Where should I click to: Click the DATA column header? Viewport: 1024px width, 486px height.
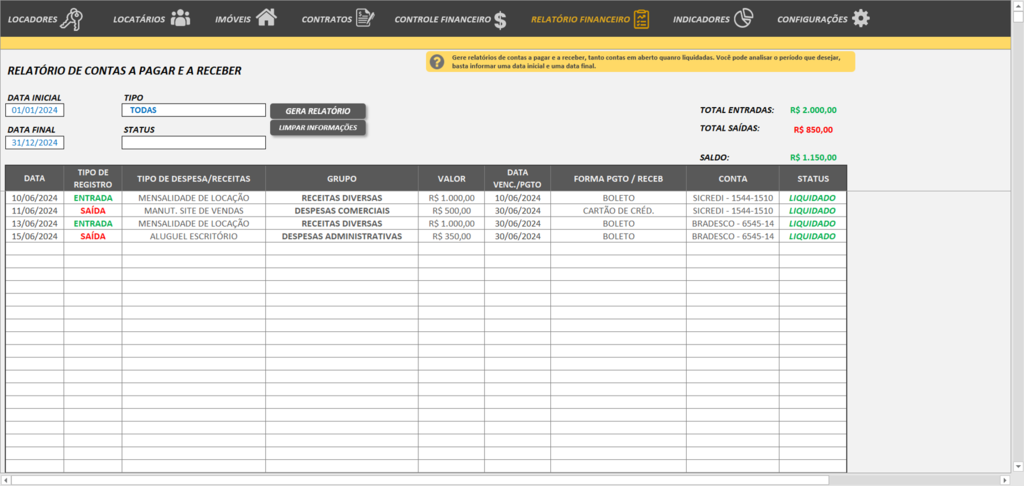click(35, 178)
